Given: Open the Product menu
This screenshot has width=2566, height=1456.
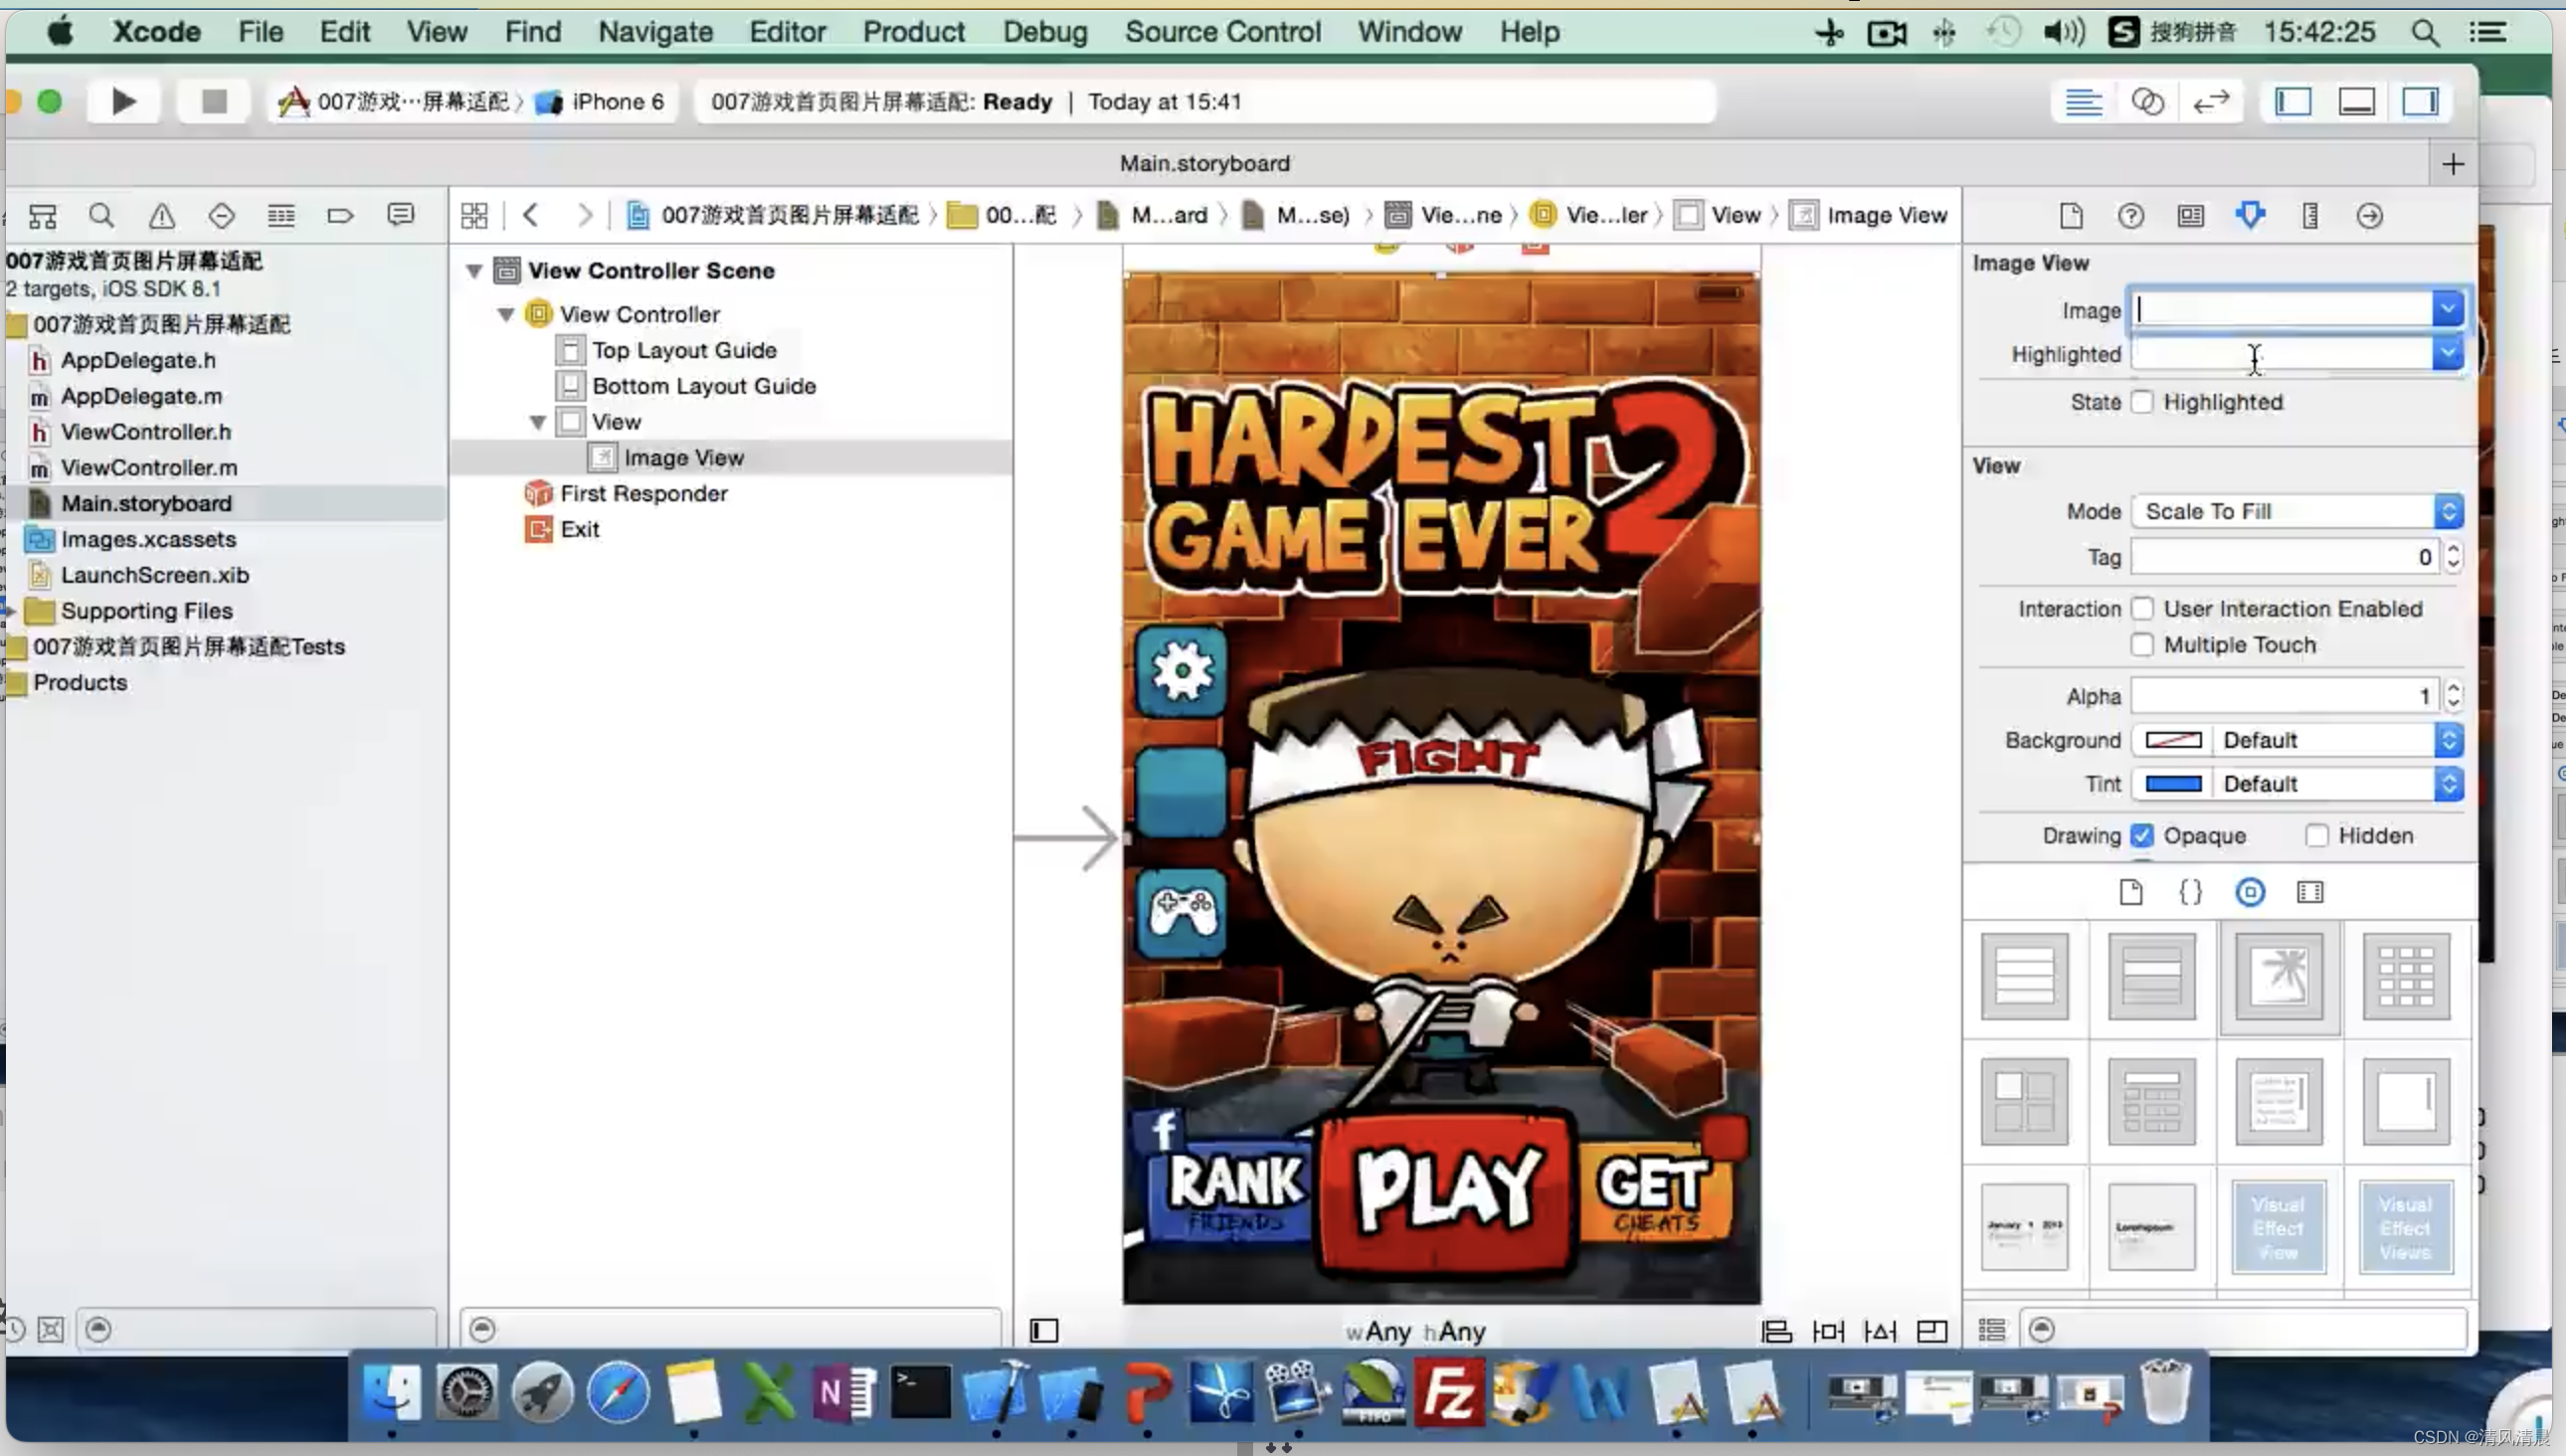Looking at the screenshot, I should click(x=913, y=32).
